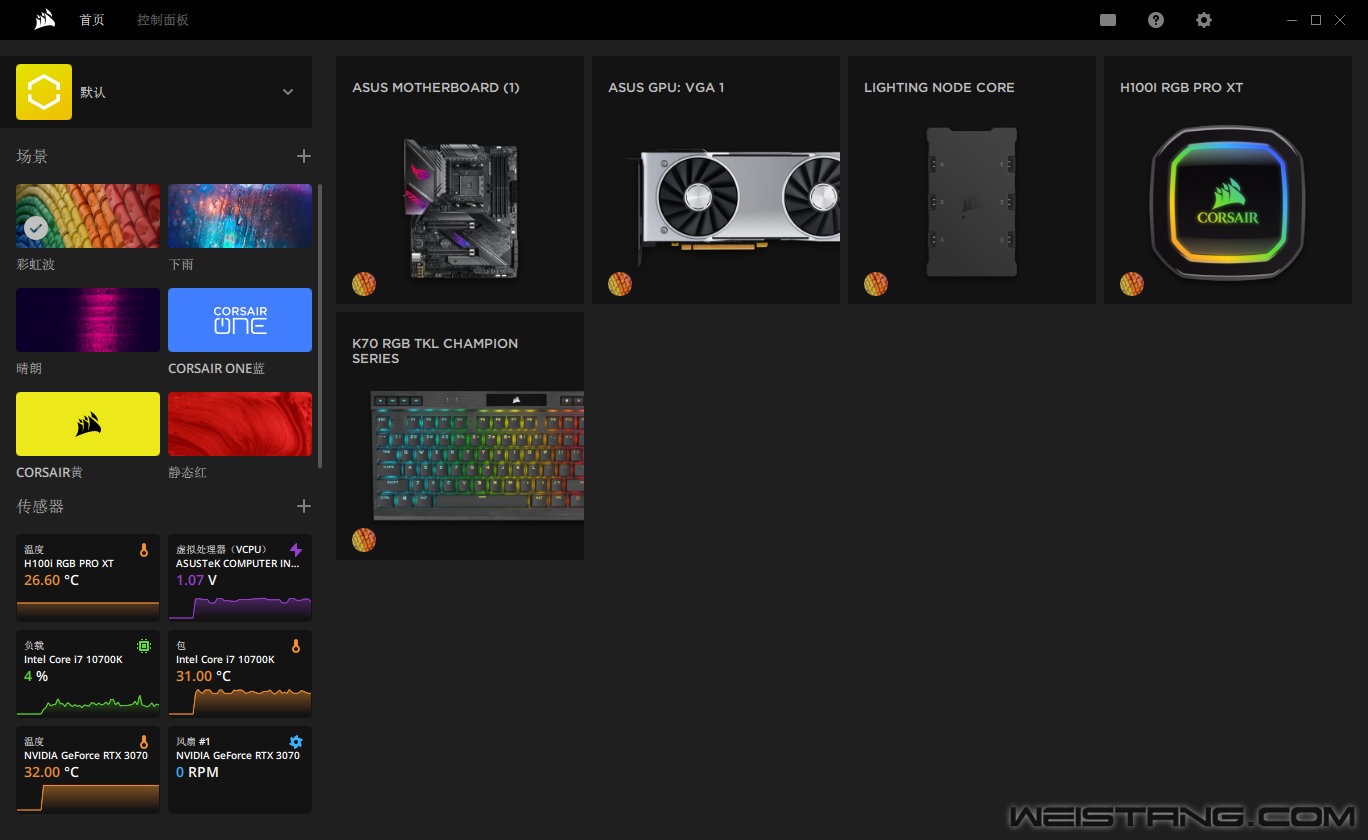Click lighting badge on K70 RGB TKL tile
The width and height of the screenshot is (1368, 840).
(x=364, y=540)
